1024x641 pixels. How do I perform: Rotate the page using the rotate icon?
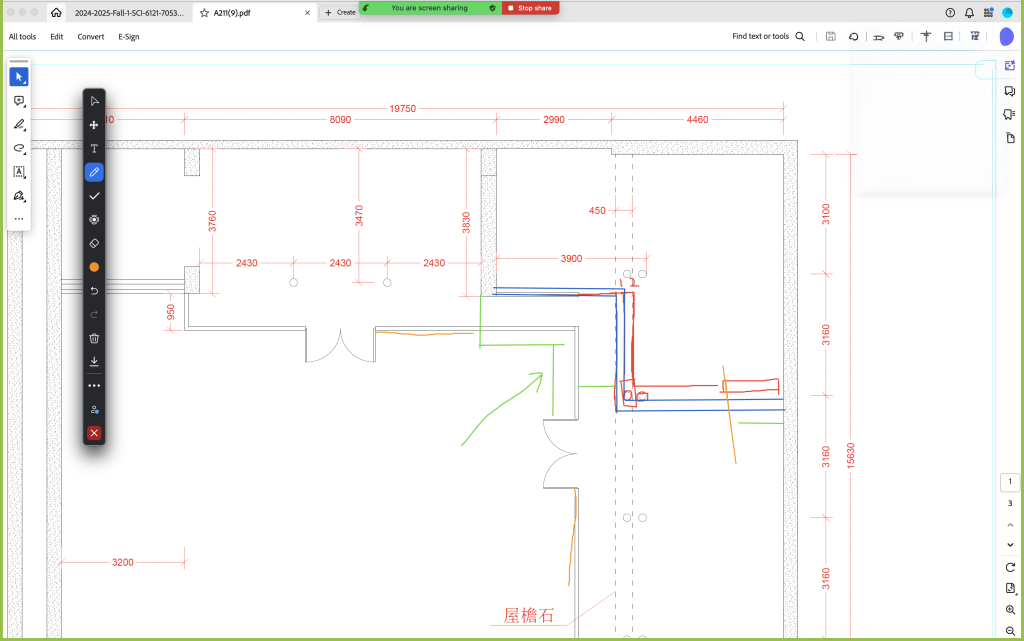[1010, 567]
